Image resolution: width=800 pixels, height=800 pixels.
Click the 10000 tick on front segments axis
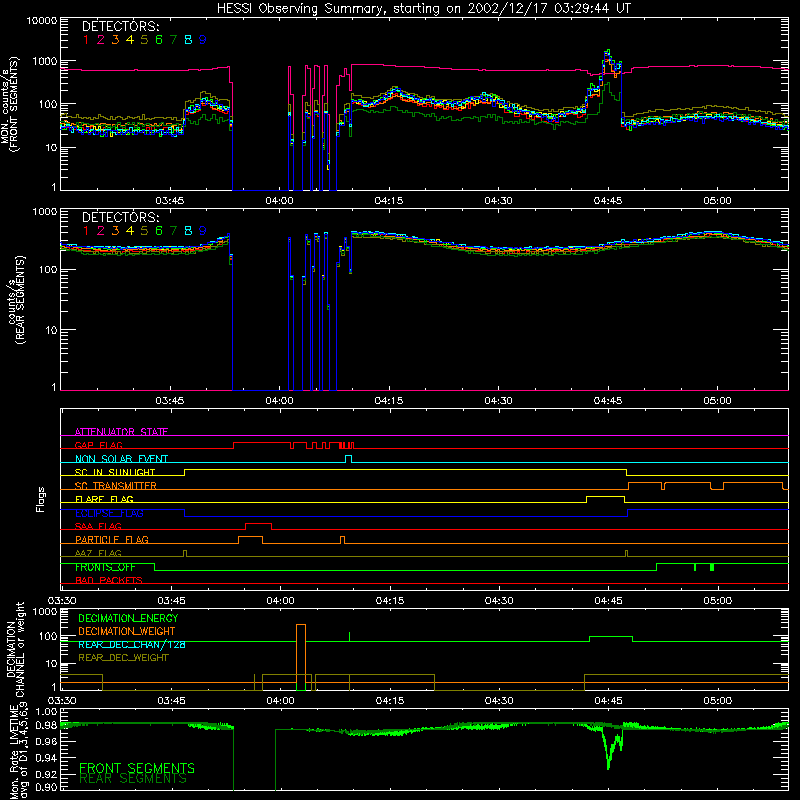click(x=41, y=21)
